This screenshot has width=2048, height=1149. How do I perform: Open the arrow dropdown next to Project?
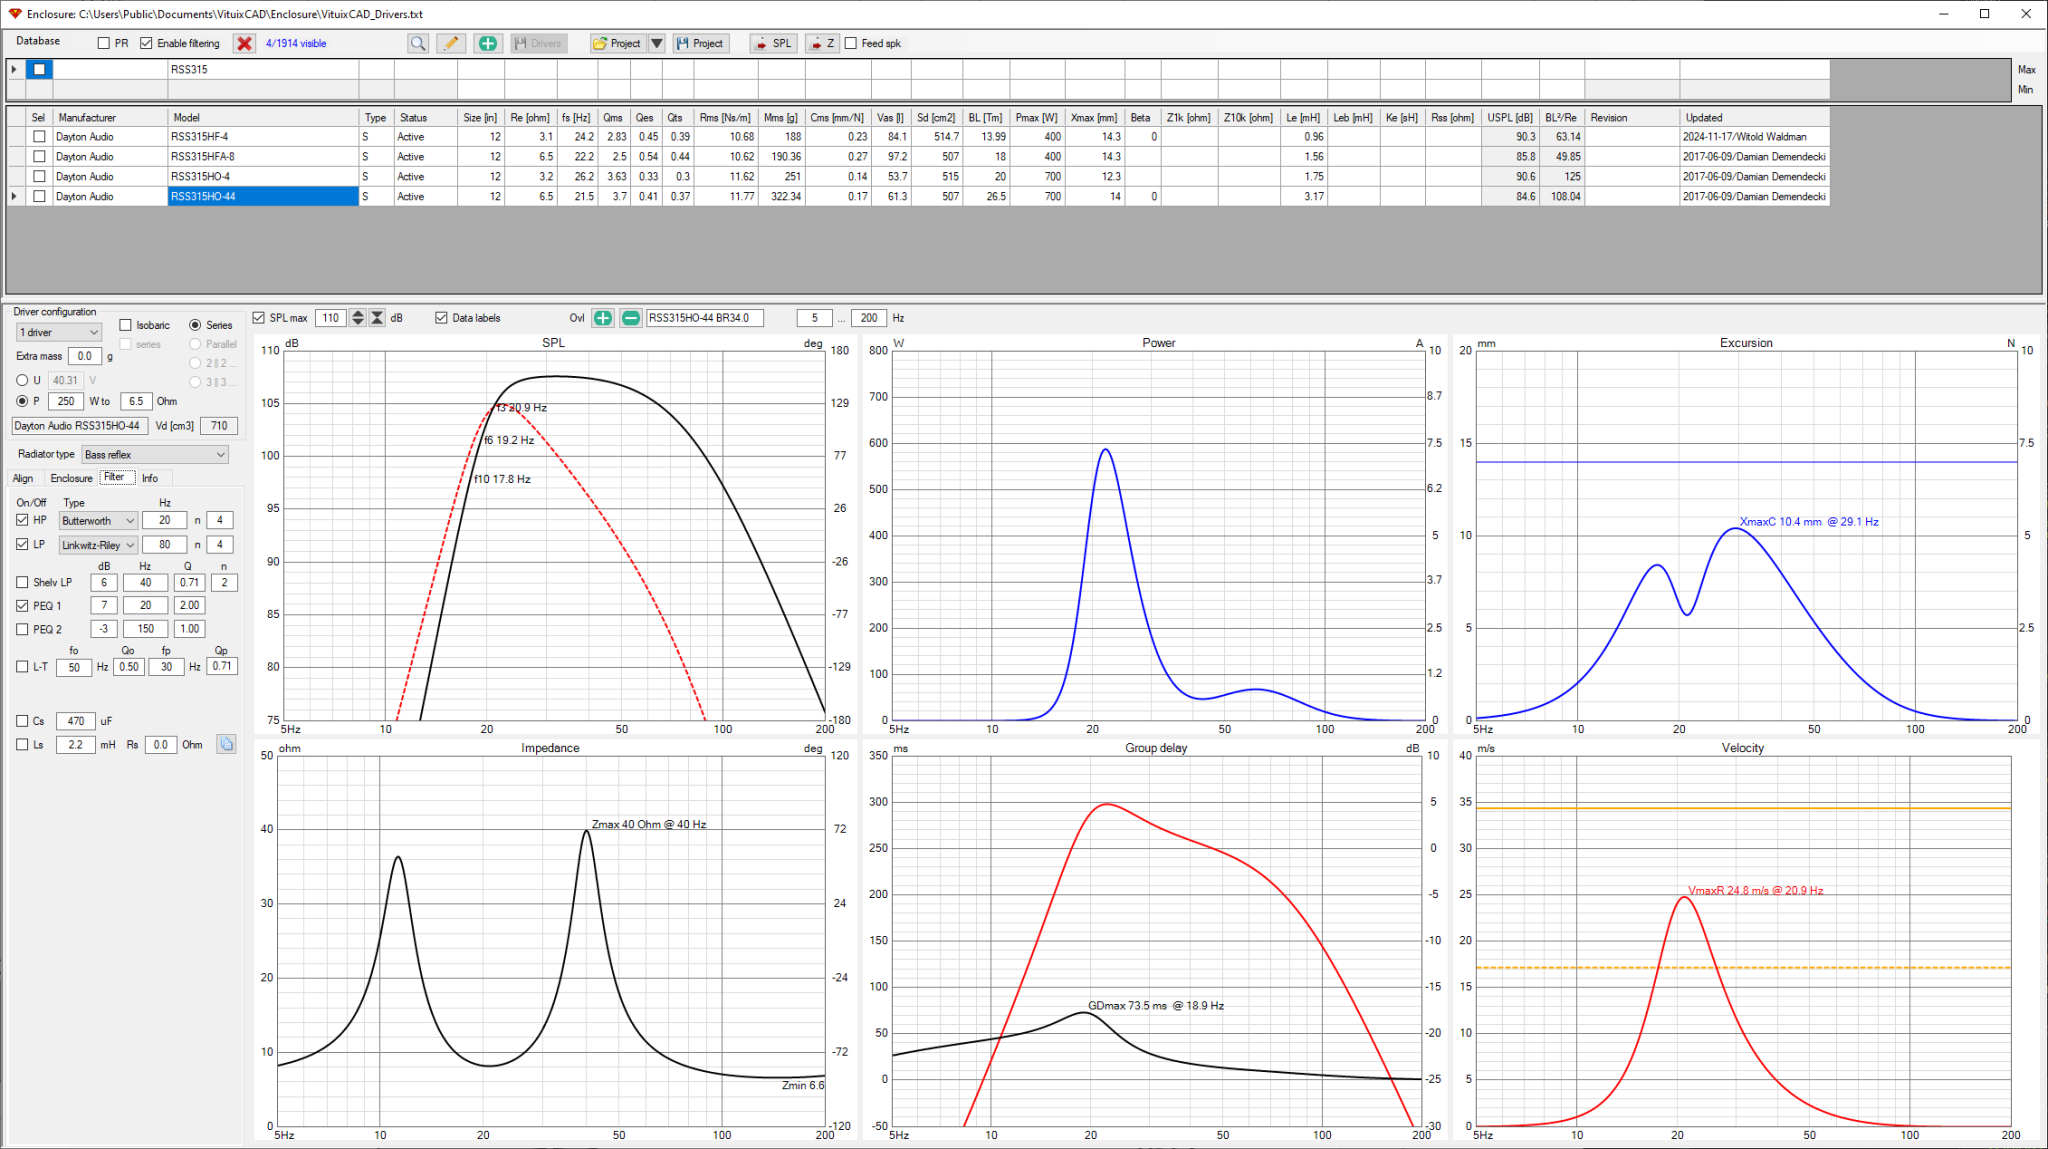(657, 43)
